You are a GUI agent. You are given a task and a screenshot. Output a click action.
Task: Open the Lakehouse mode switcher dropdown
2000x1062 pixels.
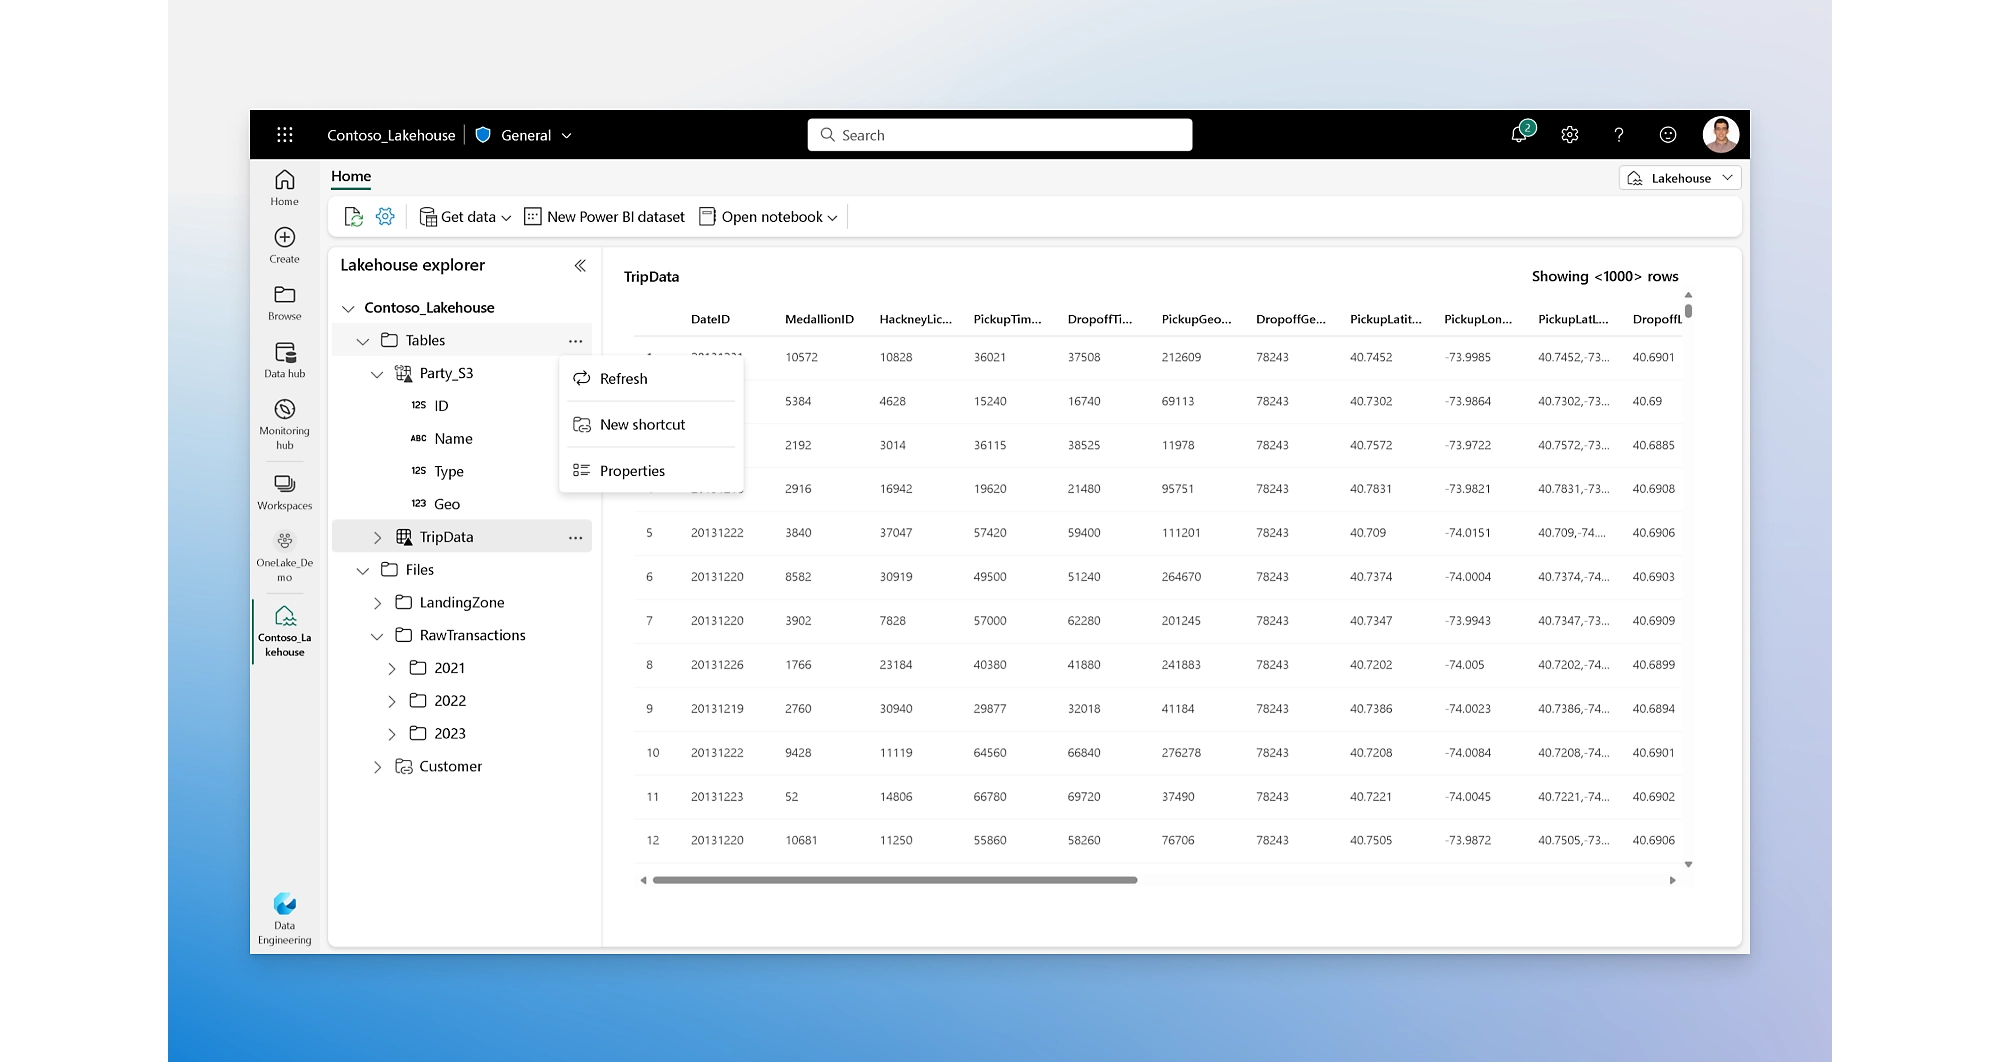[1680, 178]
